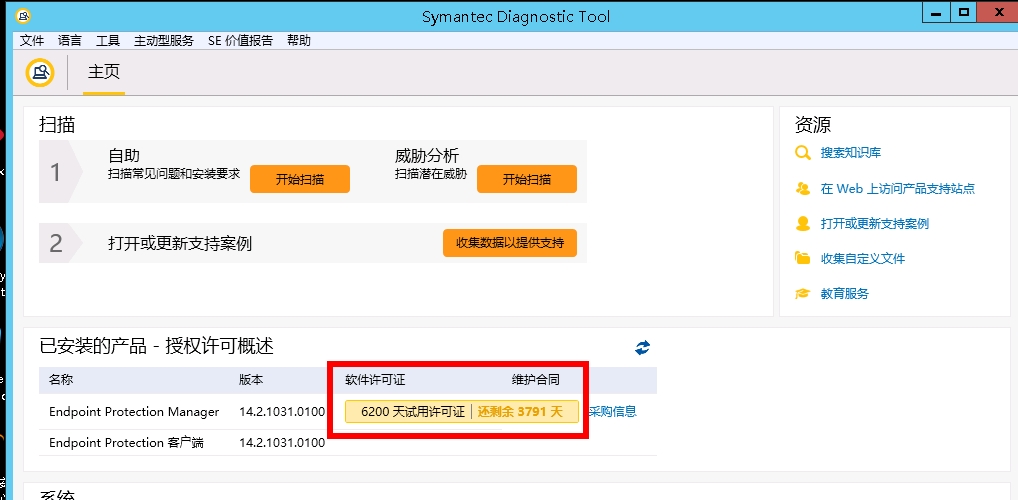Close the Symantec Diagnostic Tool window
Screen dimensions: 1018x500
pyautogui.click(x=997, y=12)
